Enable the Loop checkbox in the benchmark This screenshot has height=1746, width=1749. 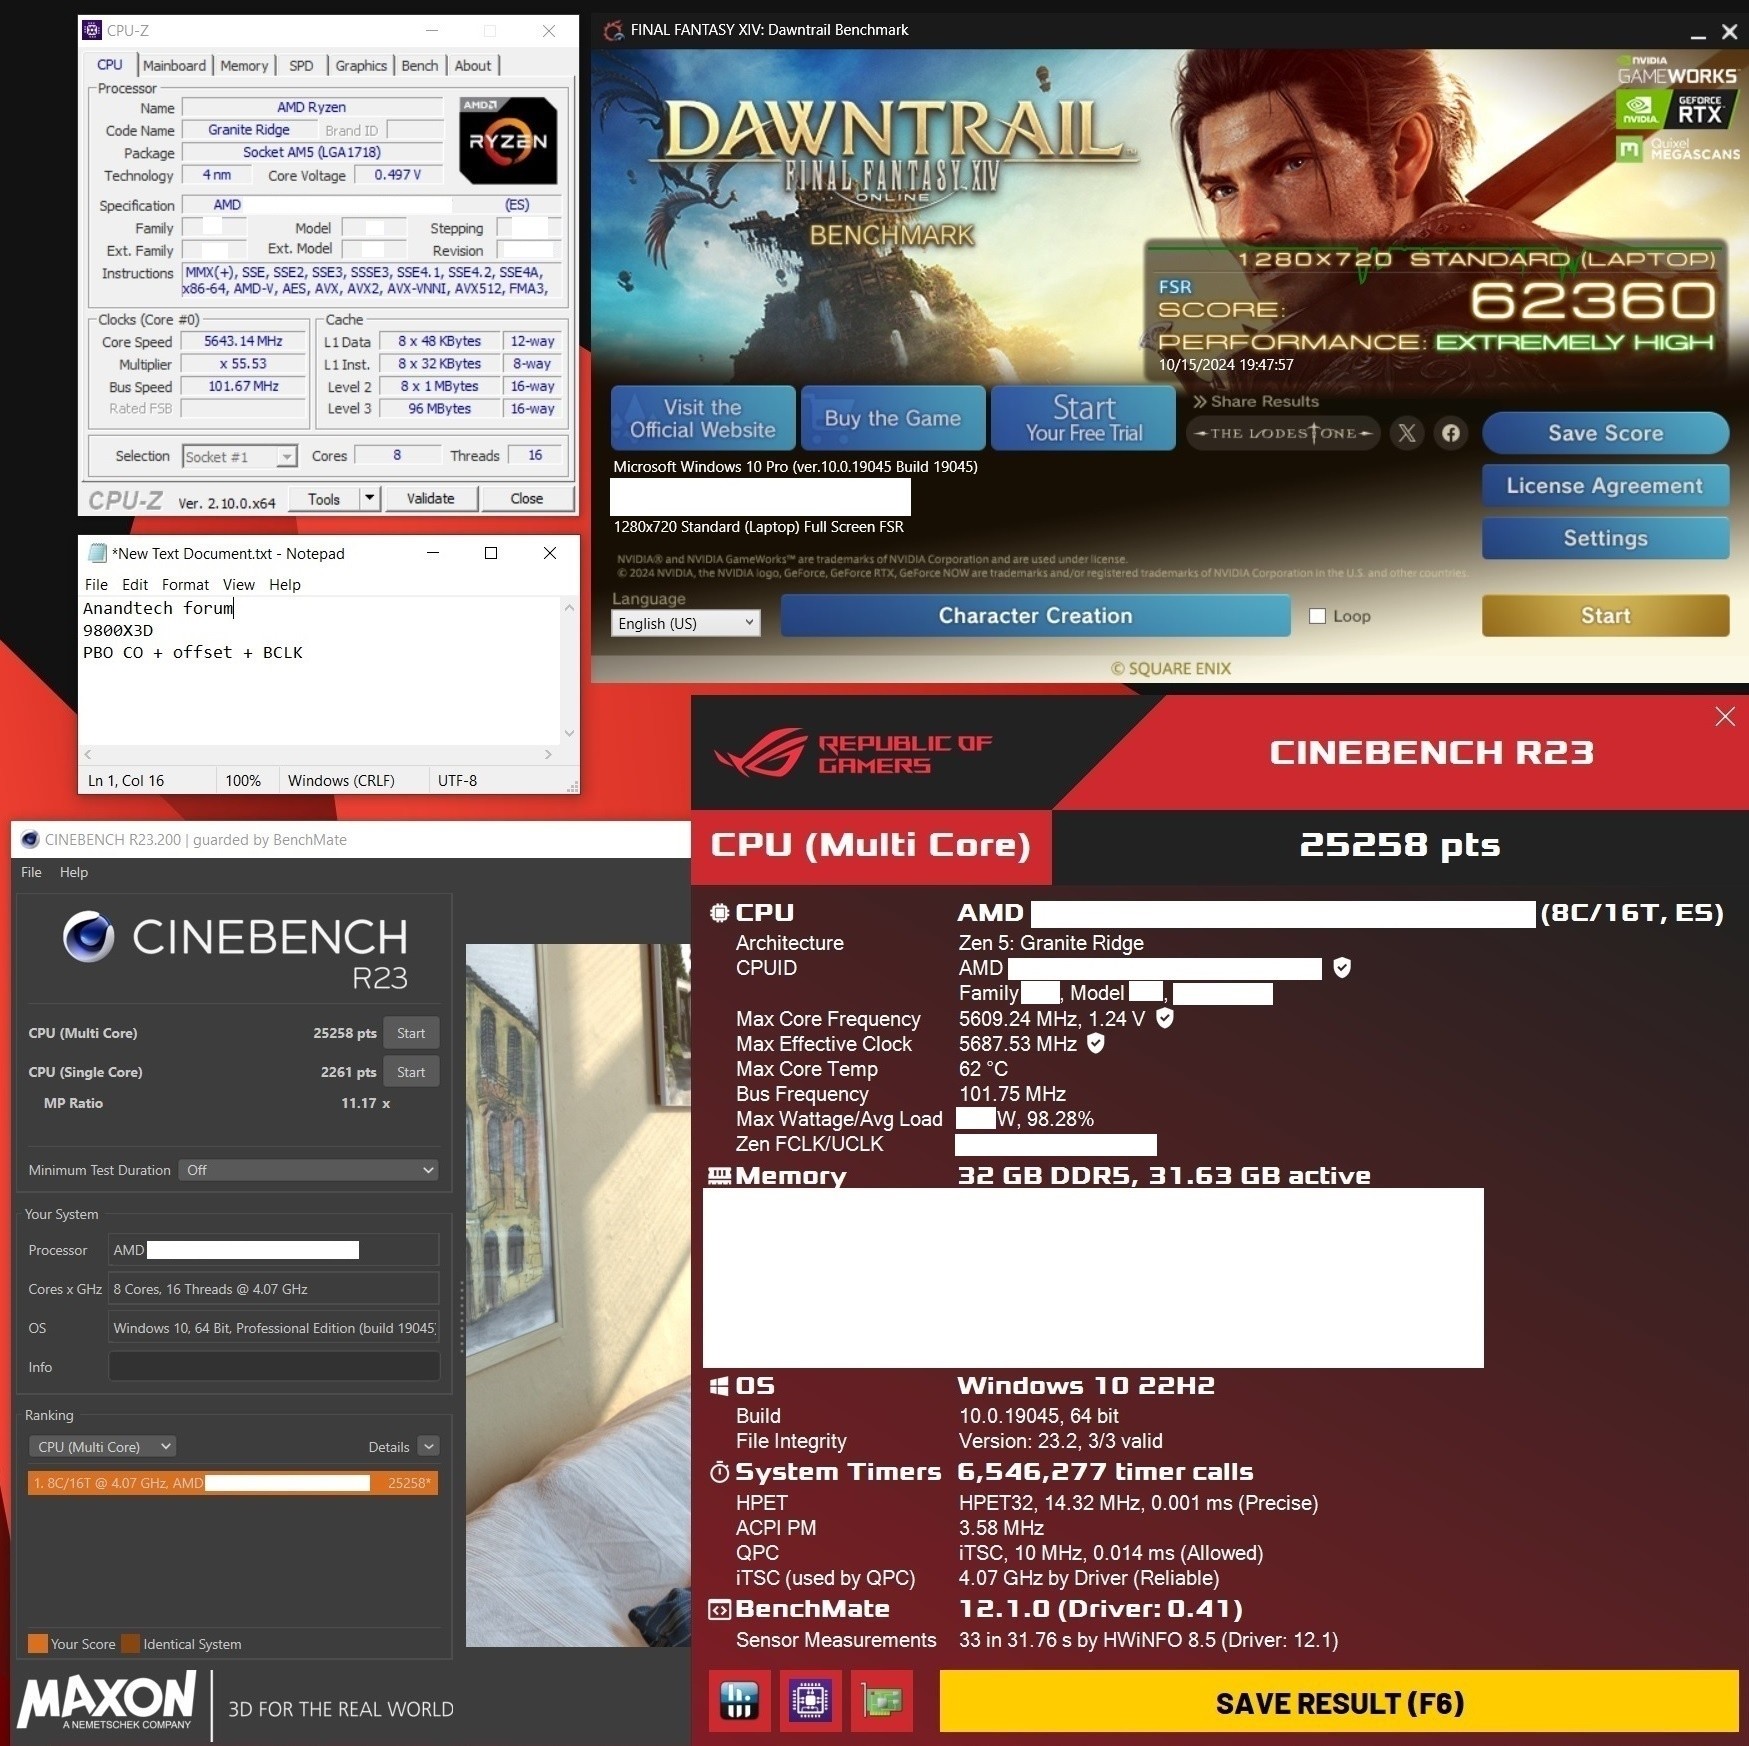pos(1318,616)
